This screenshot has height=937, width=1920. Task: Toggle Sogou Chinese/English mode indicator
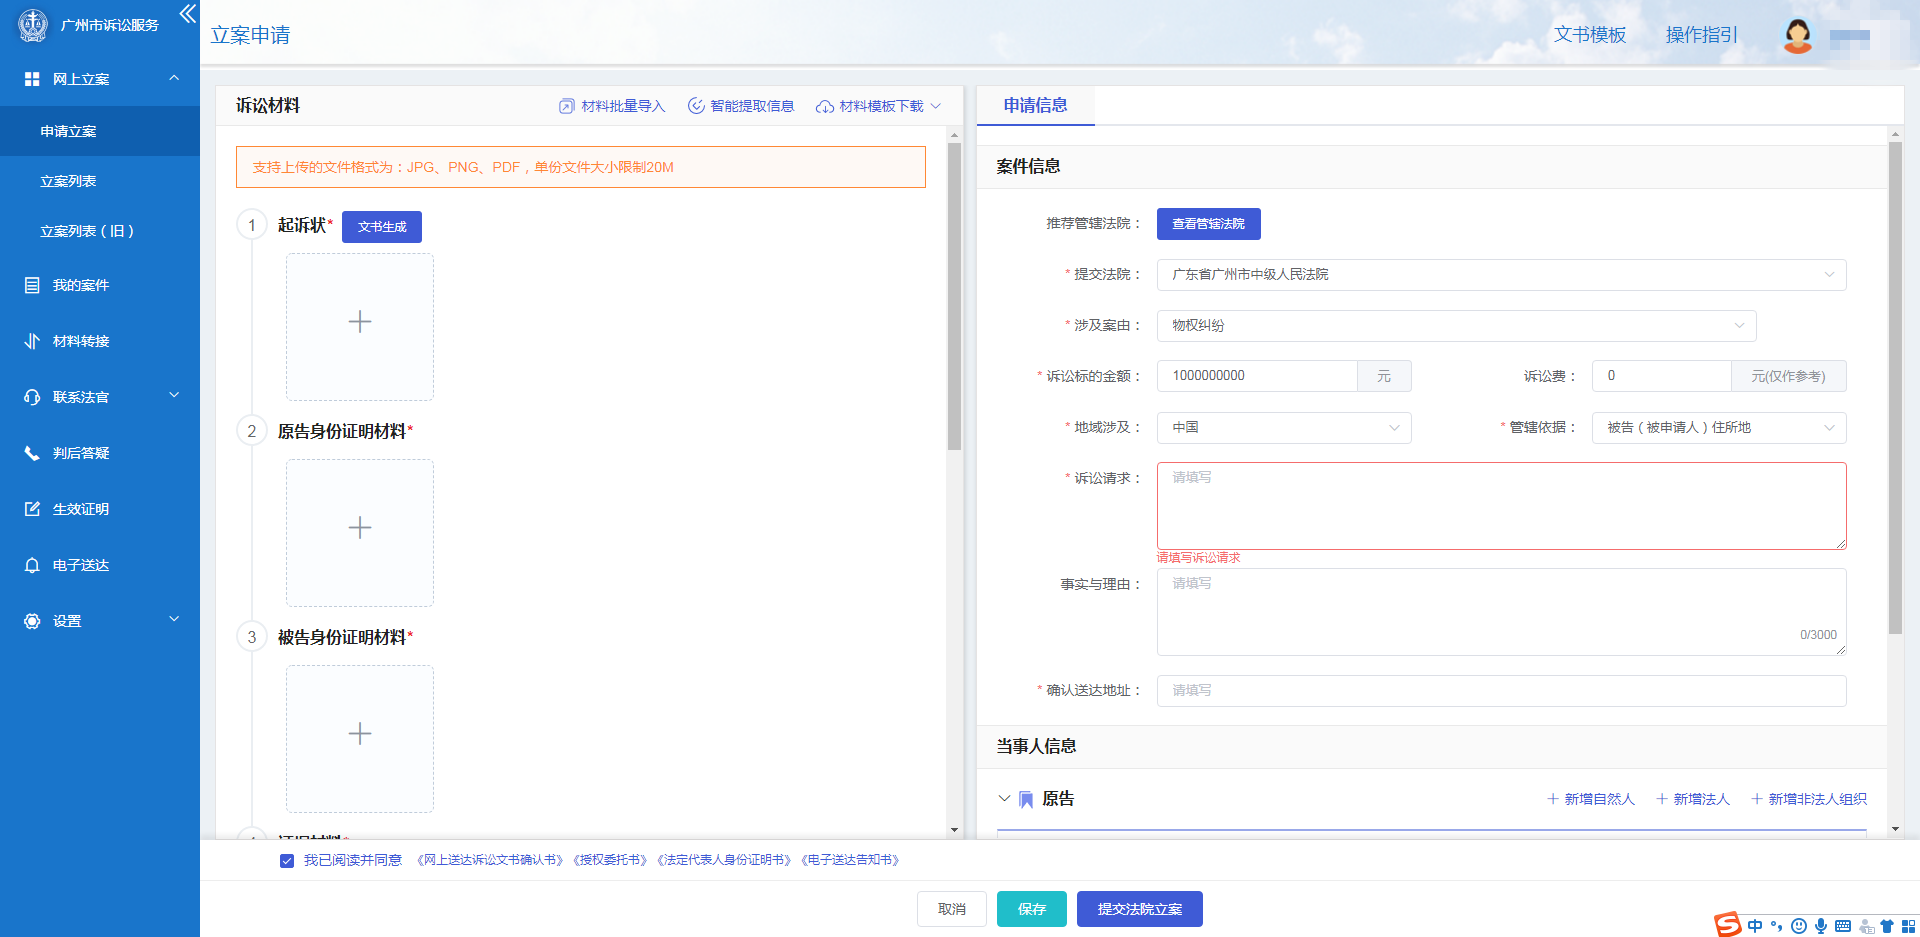[x=1755, y=926]
